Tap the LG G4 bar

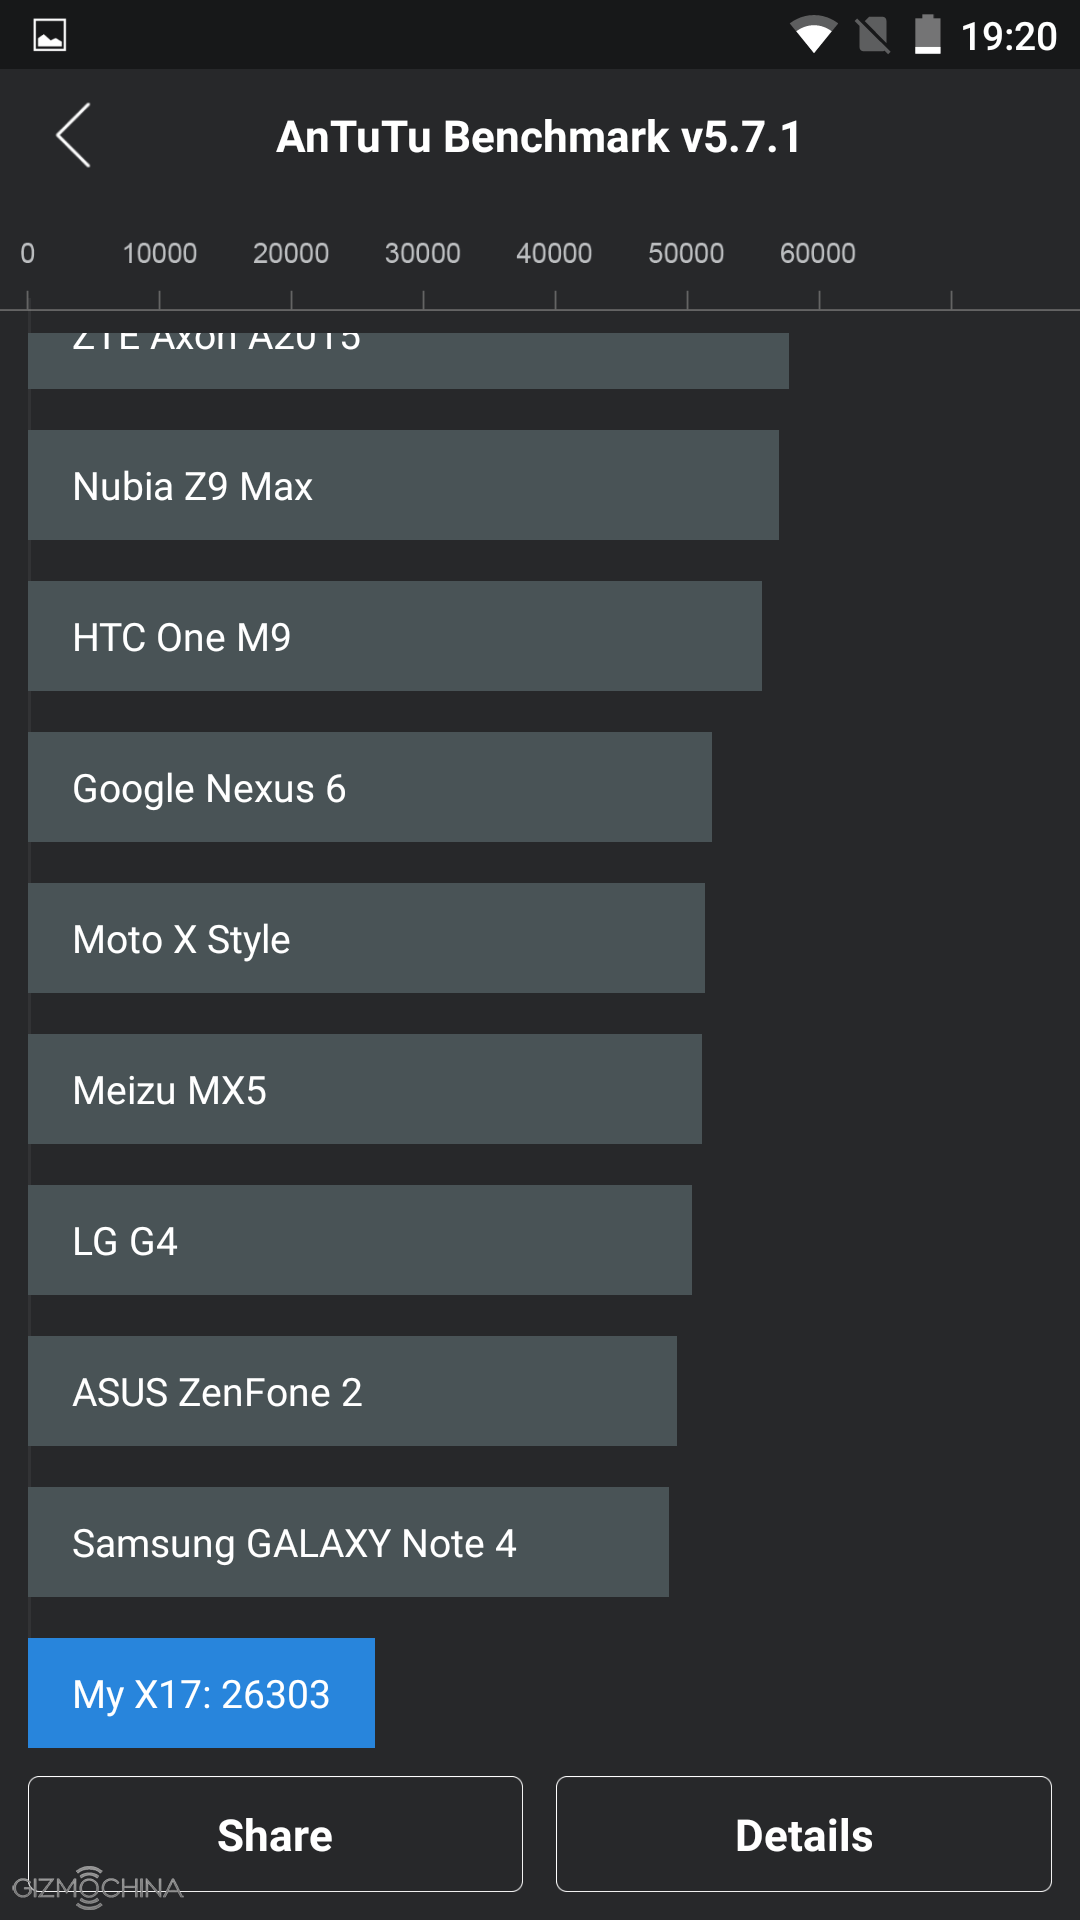point(360,1240)
